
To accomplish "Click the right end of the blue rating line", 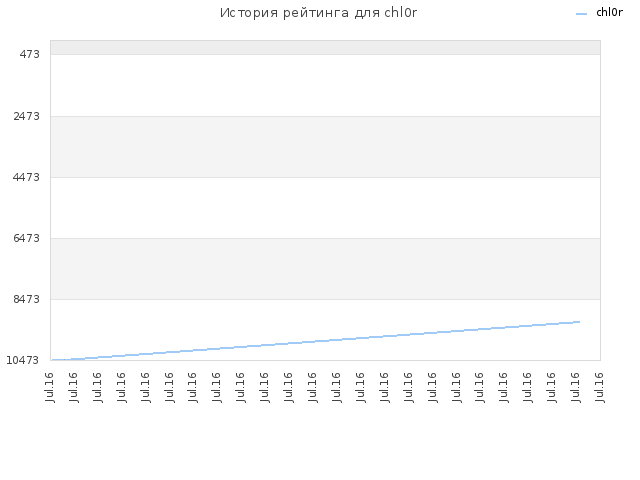I will pyautogui.click(x=579, y=322).
